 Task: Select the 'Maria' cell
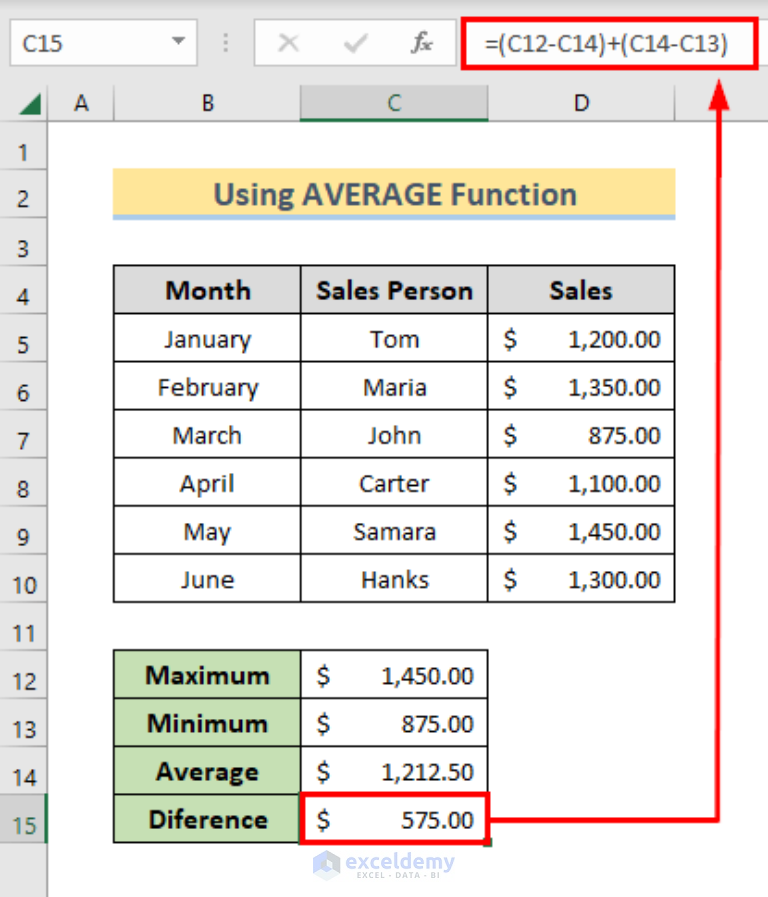(394, 386)
